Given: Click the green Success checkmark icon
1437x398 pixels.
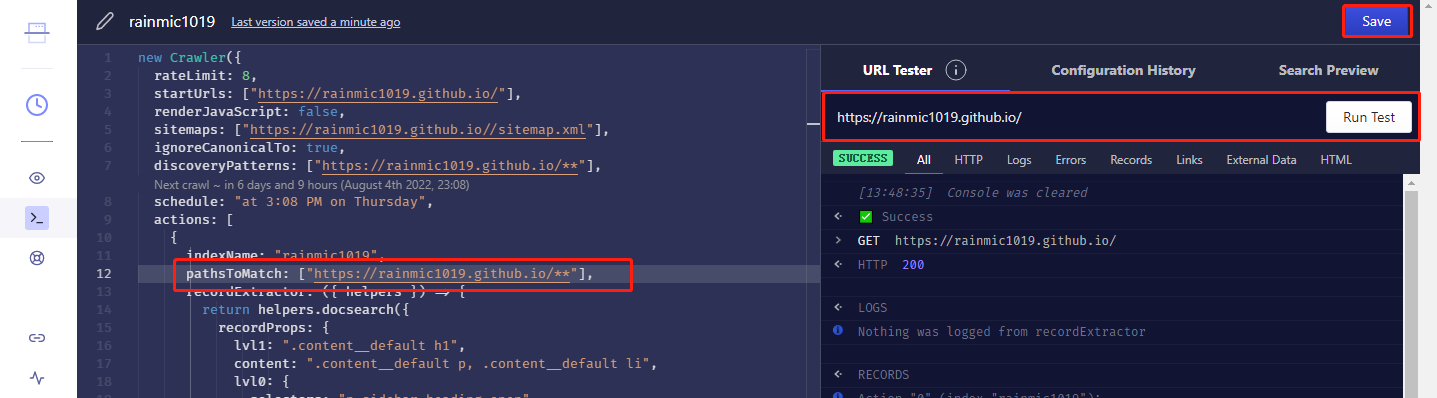Looking at the screenshot, I should point(866,217).
